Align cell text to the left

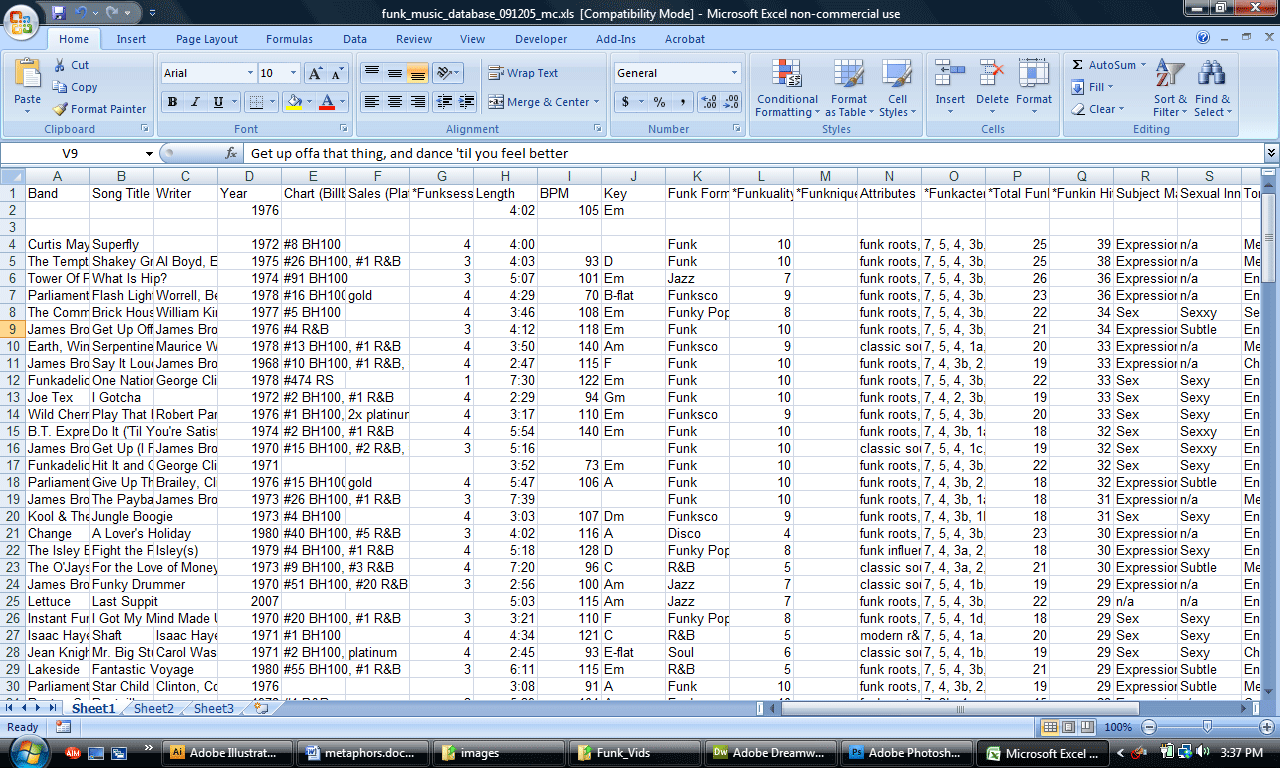coord(371,102)
